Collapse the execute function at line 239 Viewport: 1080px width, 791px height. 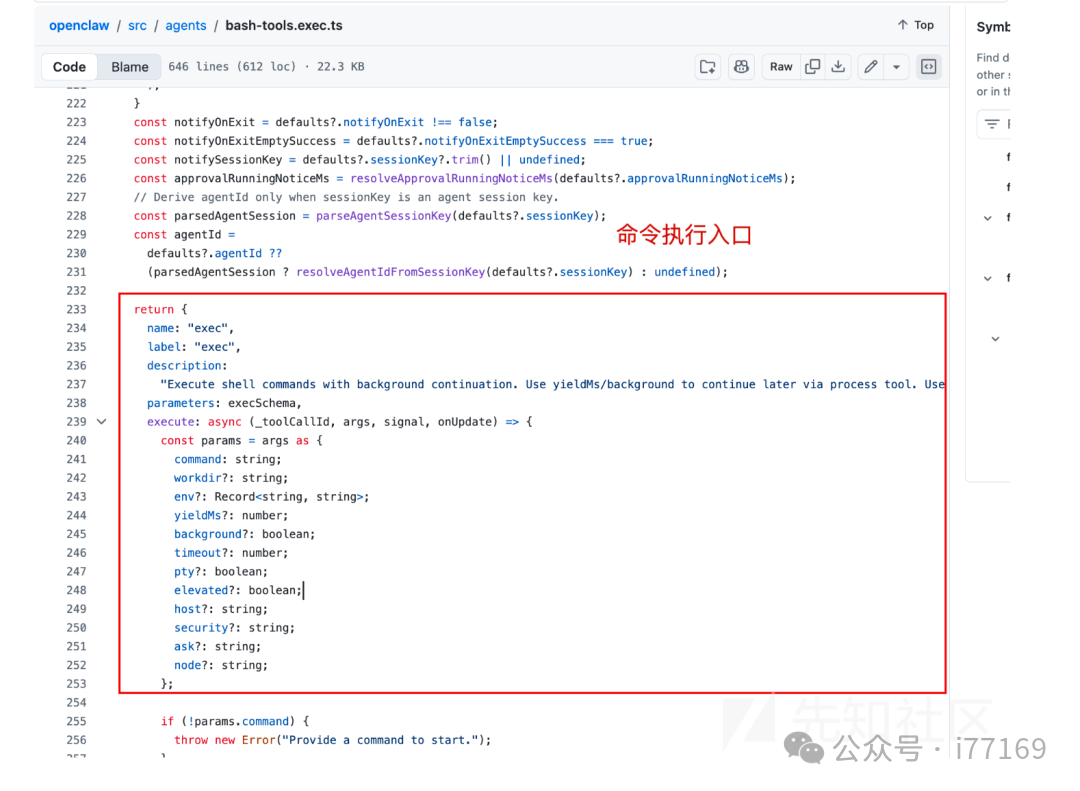tap(101, 421)
